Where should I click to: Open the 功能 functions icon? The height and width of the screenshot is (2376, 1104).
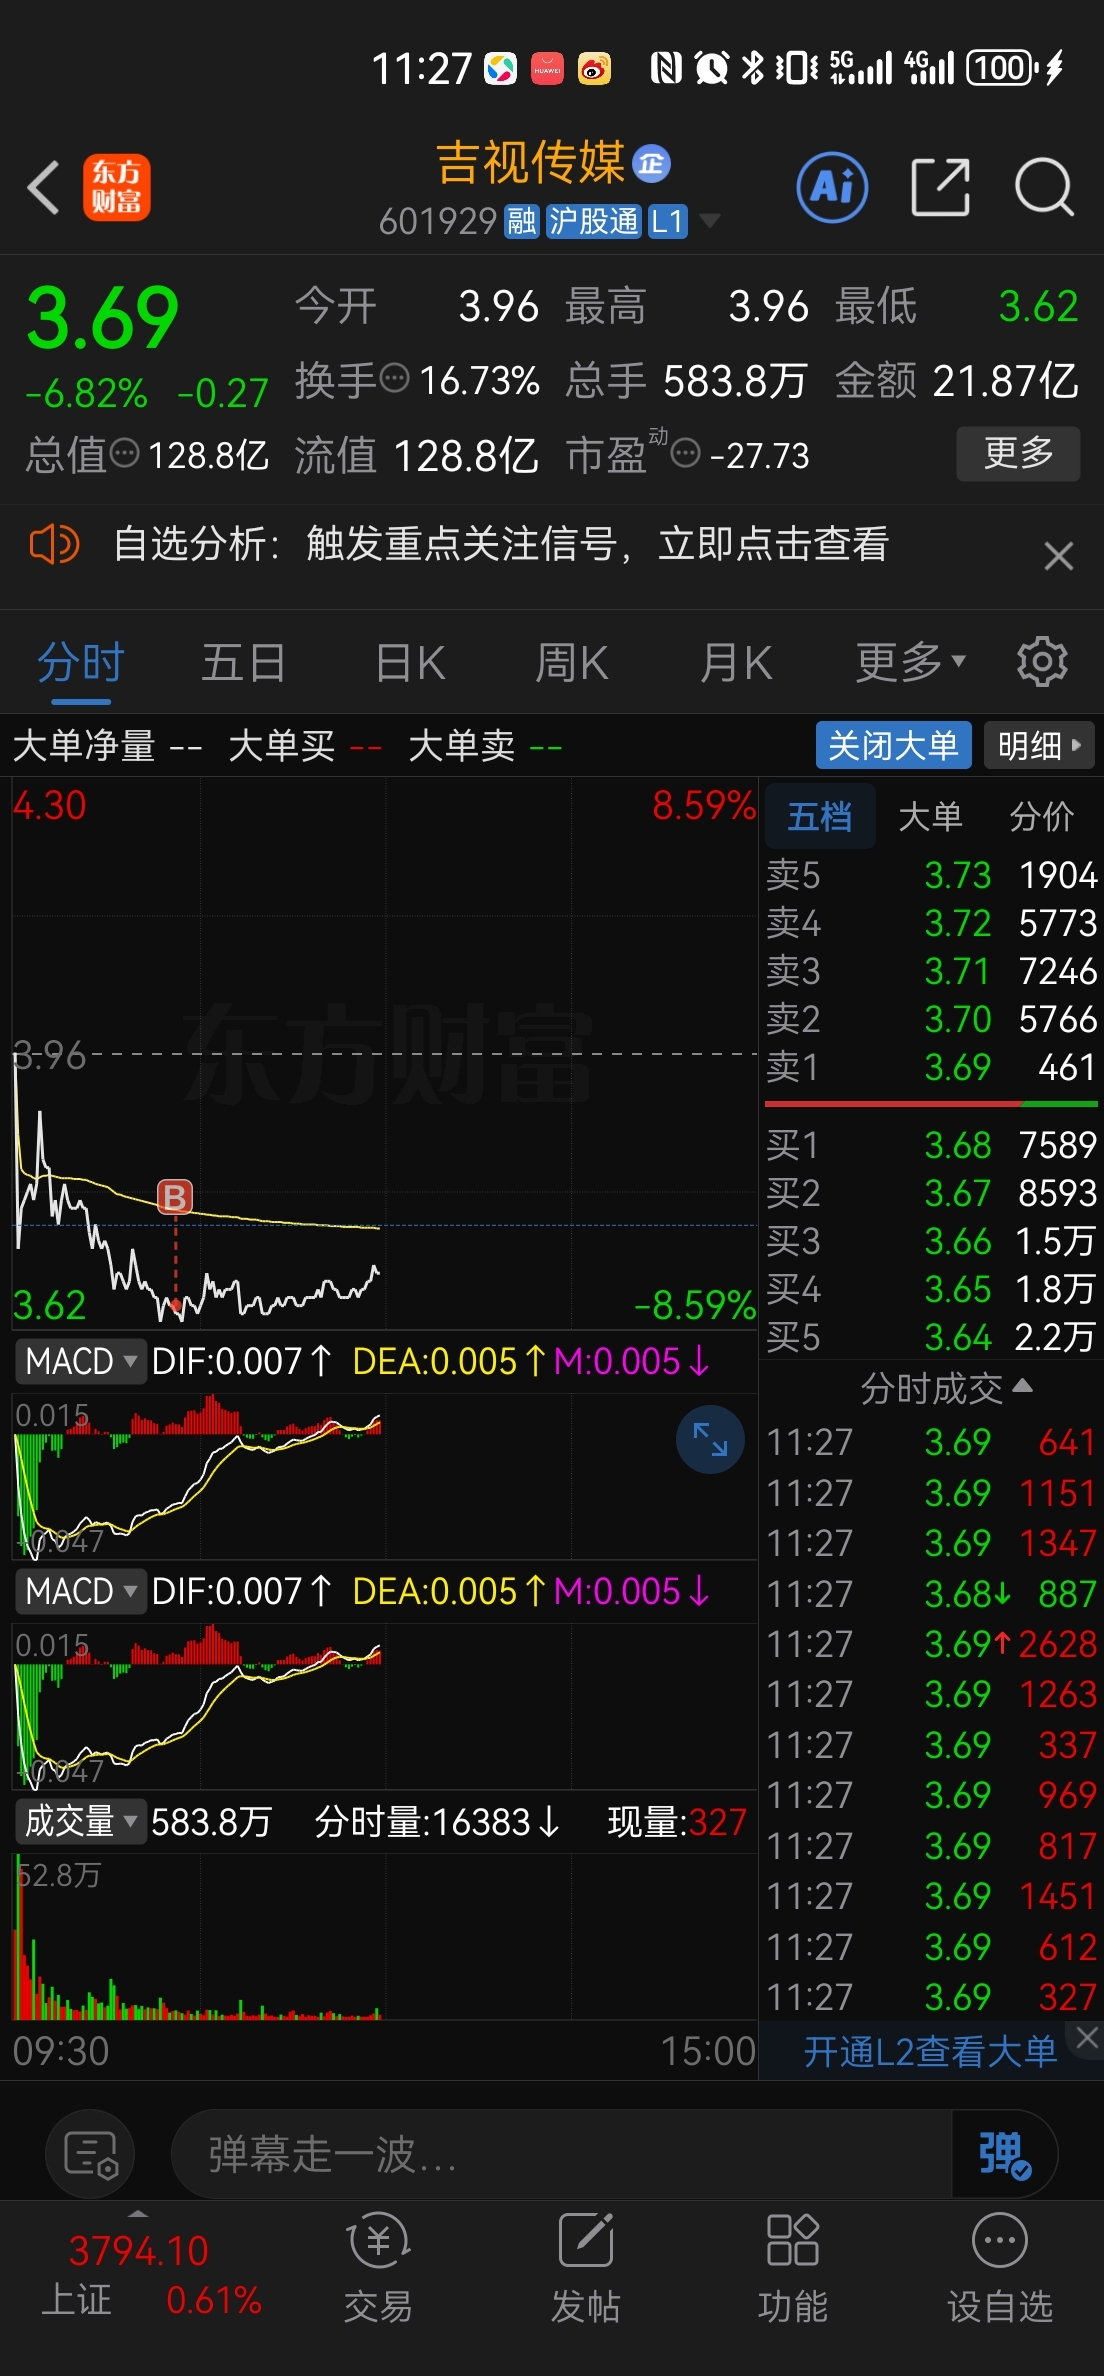click(792, 2268)
